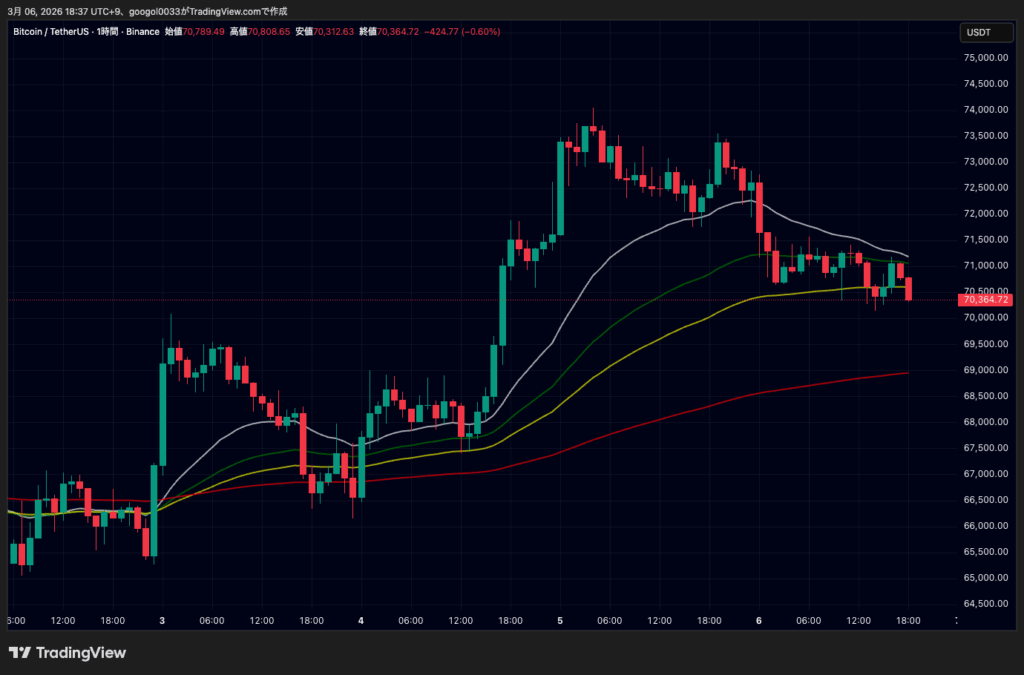1024x675 pixels.
Task: Click the 安値 low price value 70,312.63
Action: pyautogui.click(x=333, y=32)
